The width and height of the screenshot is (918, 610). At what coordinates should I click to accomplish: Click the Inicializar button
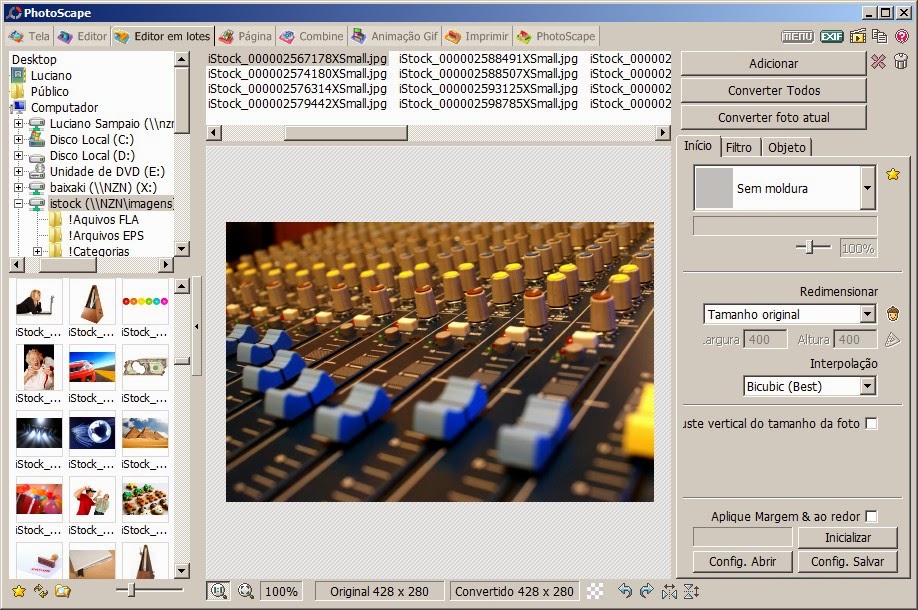[847, 537]
